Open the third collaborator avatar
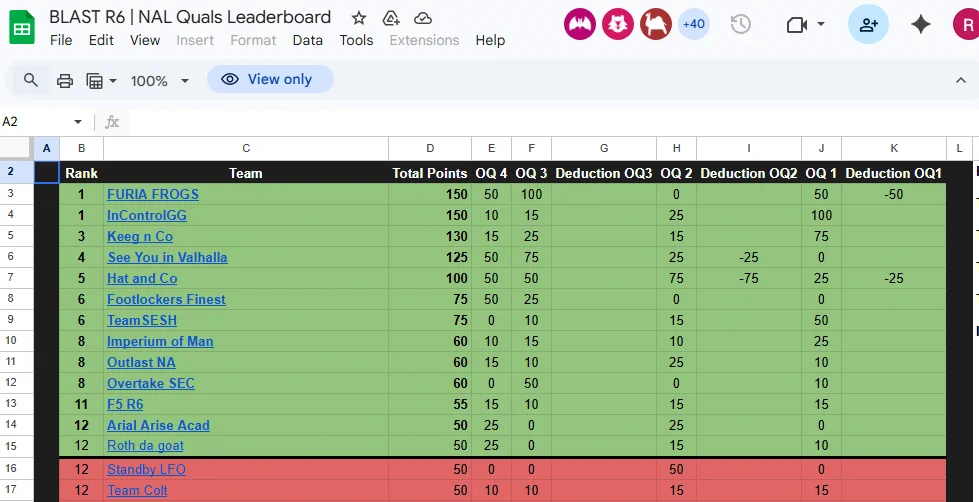 [656, 24]
